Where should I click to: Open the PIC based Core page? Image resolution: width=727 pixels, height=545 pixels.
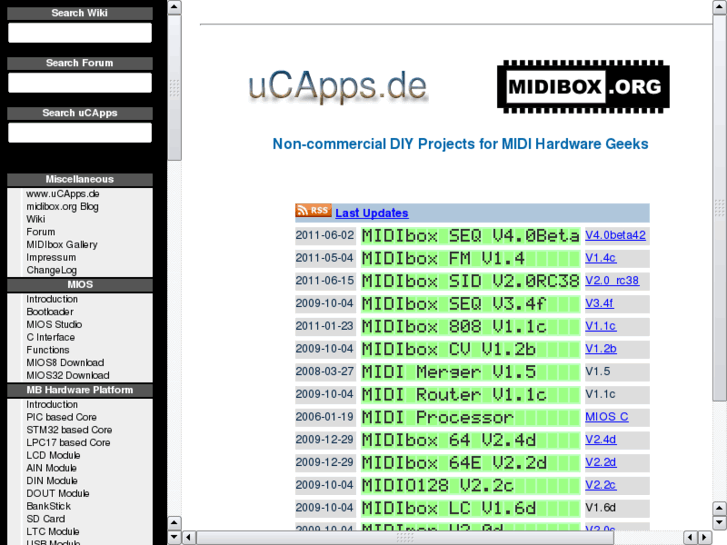tap(61, 417)
